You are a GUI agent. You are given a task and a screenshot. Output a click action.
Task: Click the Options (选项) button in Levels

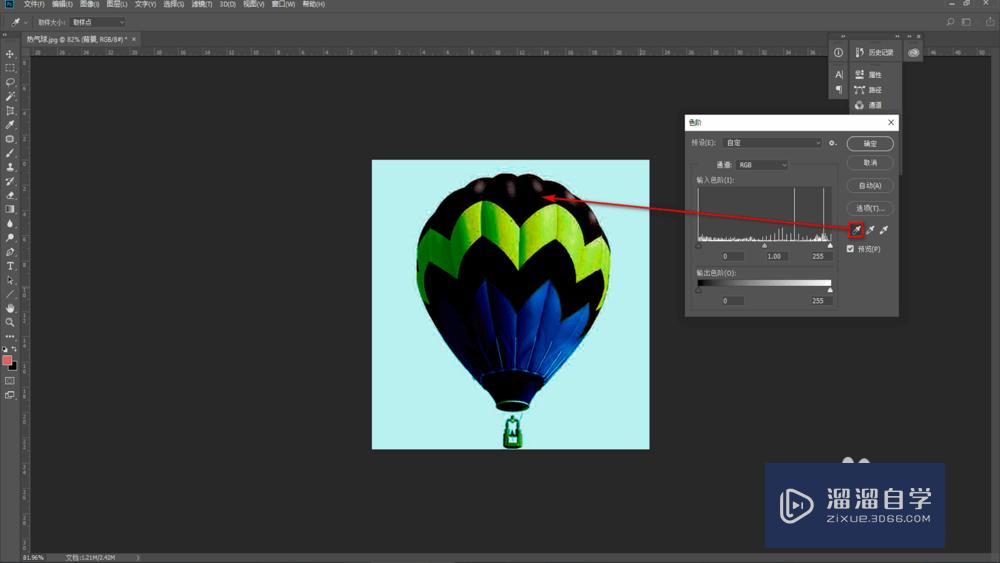click(x=870, y=208)
